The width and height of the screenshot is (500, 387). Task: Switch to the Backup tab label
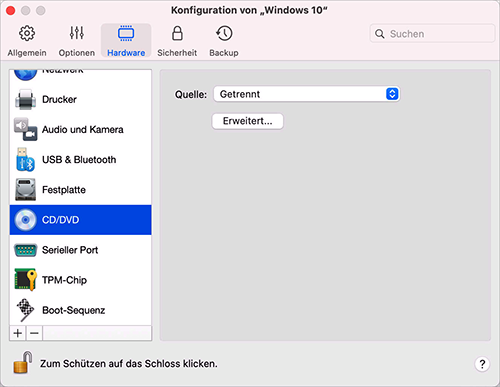[x=224, y=53]
